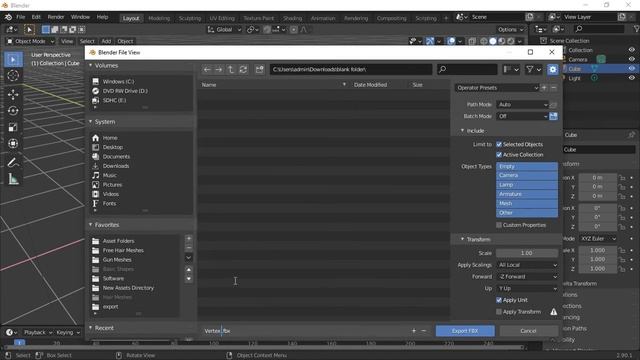
Task: Open the Downloads system folder
Action: coord(116,166)
